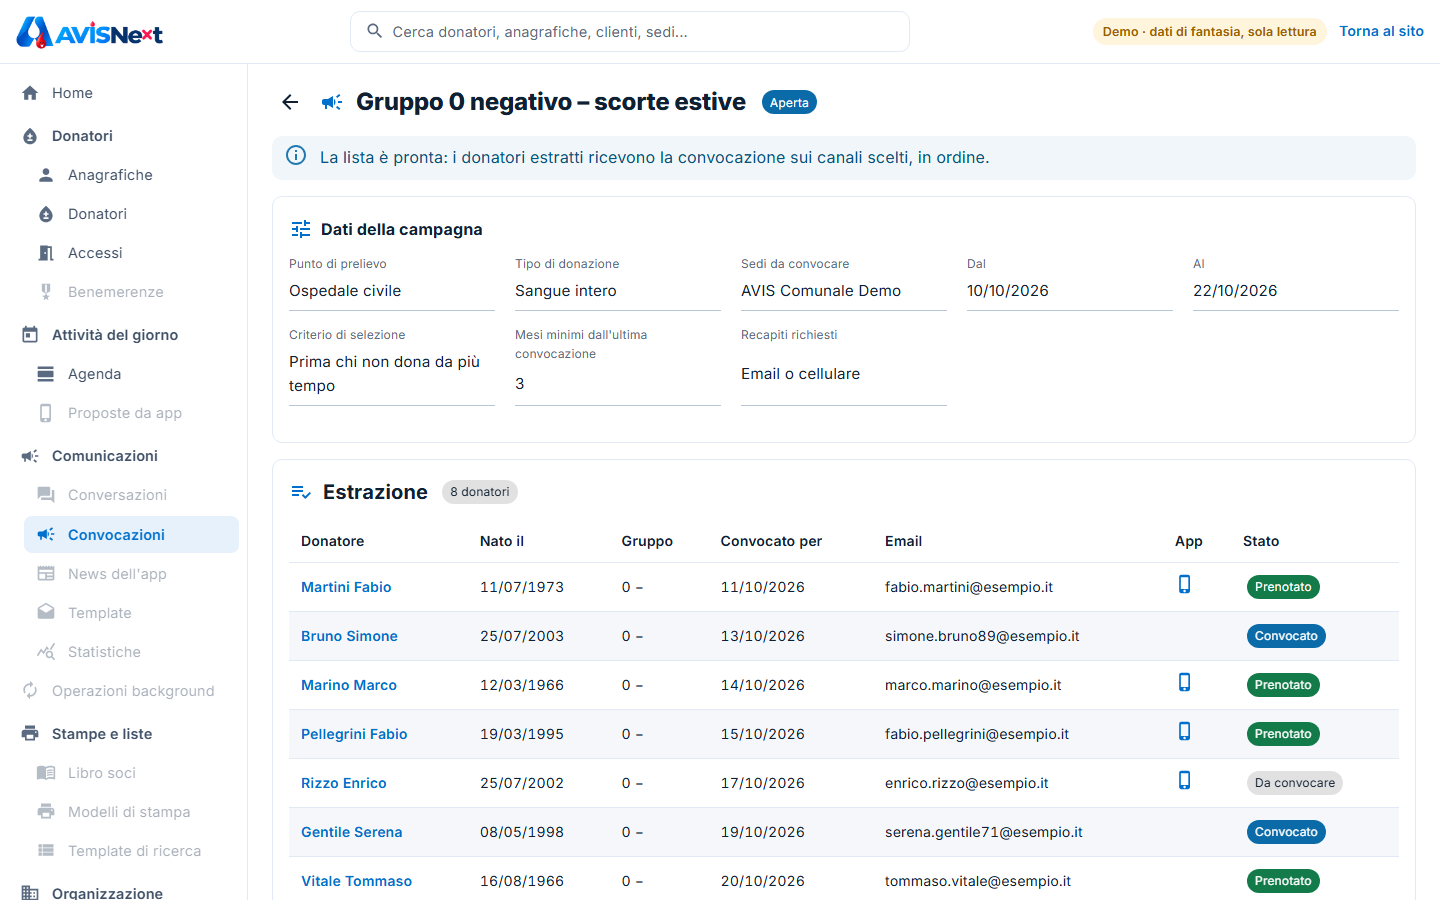Click the Da convocare status for Rizzo Enrico
The image size is (1440, 900).
click(1295, 783)
